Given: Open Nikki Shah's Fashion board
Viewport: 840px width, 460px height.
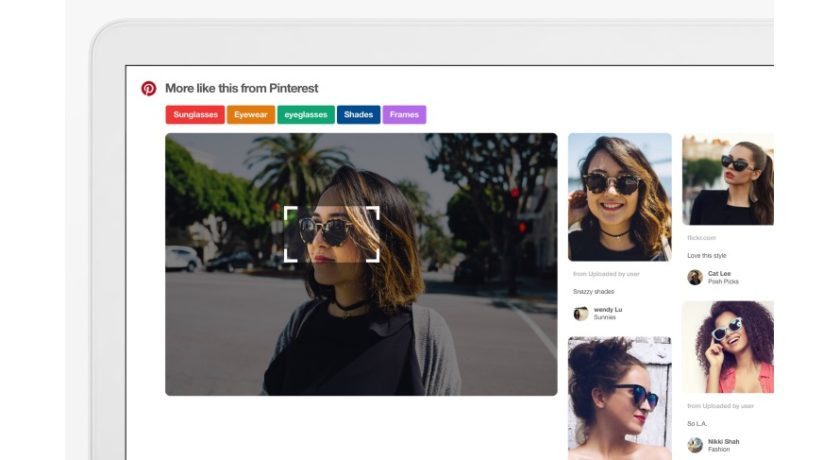Looking at the screenshot, I should coord(719,449).
